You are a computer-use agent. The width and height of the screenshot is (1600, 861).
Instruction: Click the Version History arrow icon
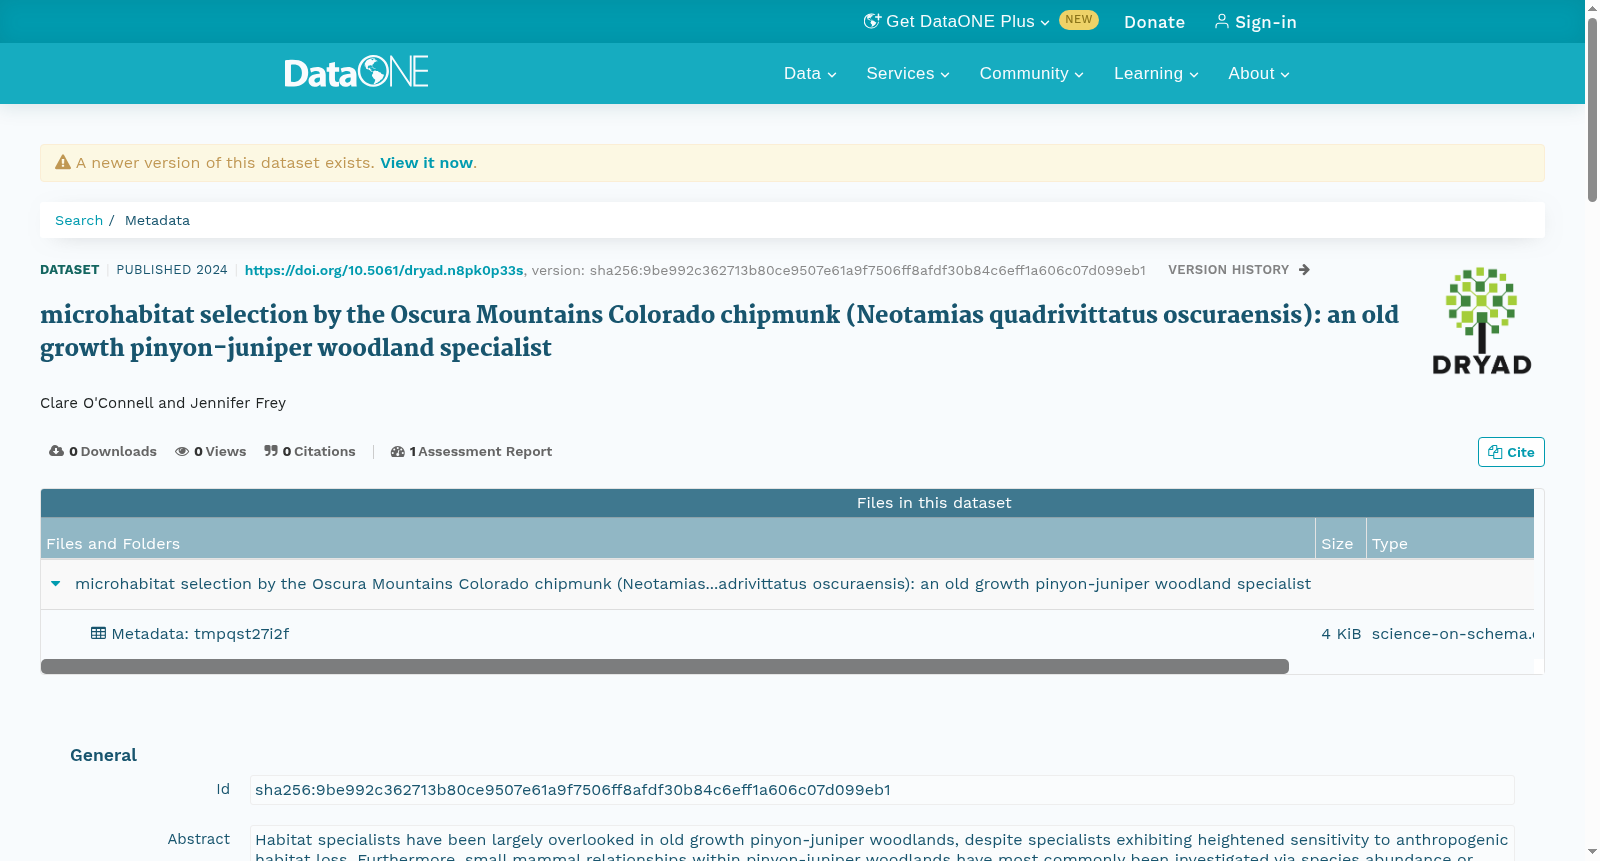point(1304,270)
